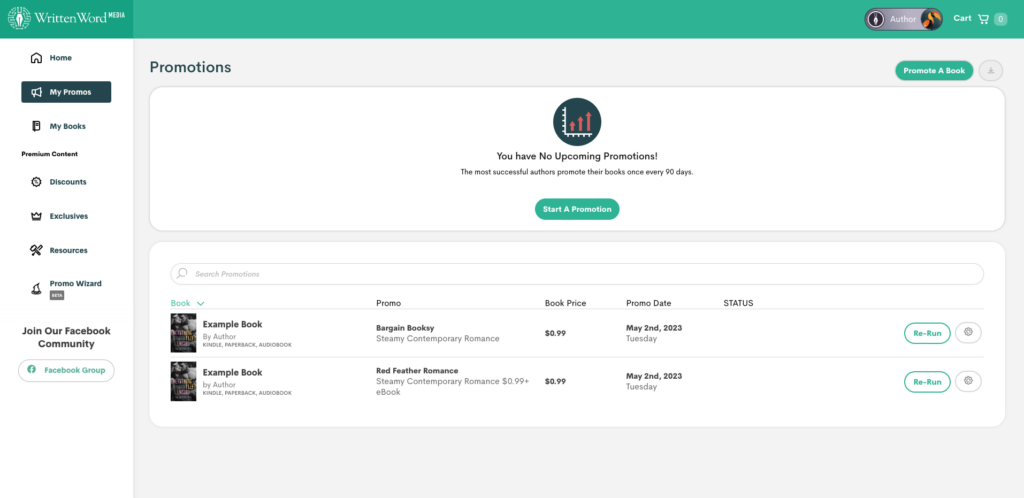Click the Book column sort chevron
The width and height of the screenshot is (1024, 498).
pyautogui.click(x=200, y=303)
